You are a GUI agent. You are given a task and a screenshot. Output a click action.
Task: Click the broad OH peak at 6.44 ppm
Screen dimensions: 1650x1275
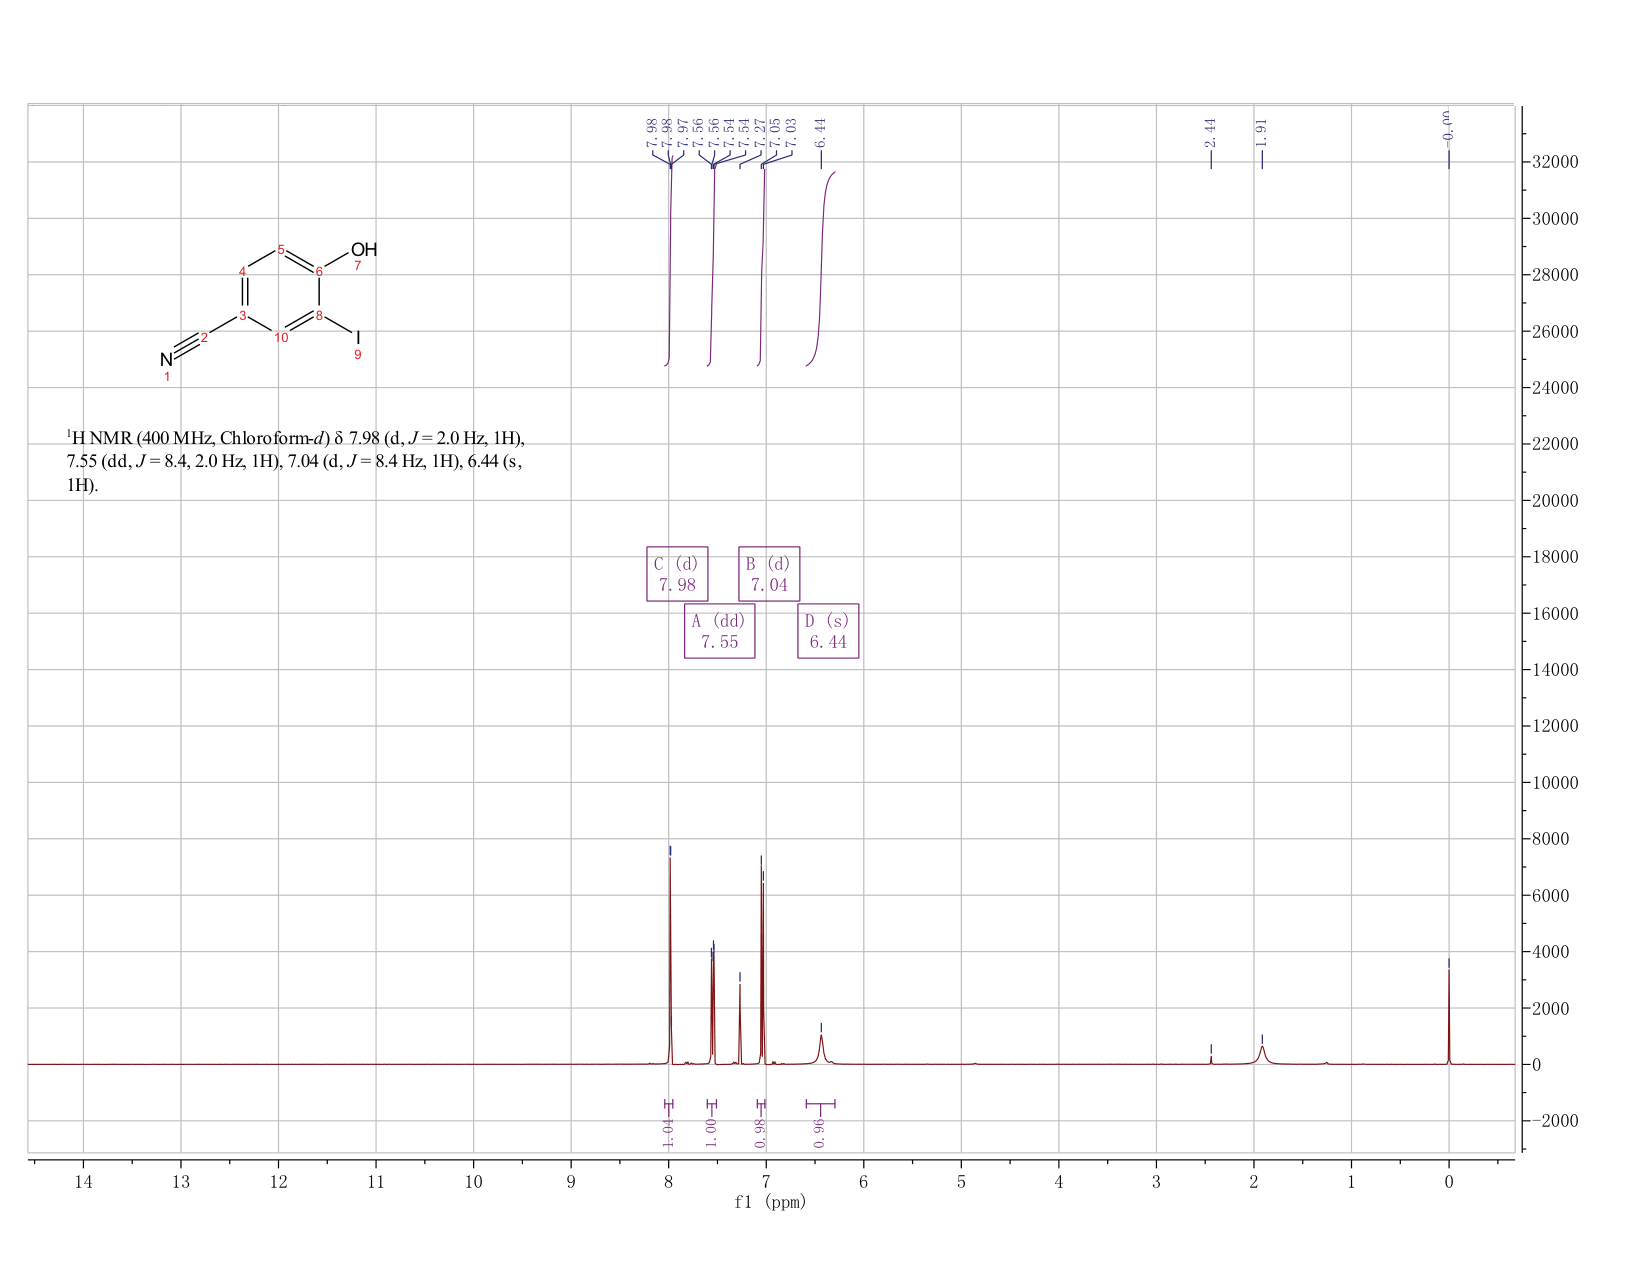pyautogui.click(x=821, y=1048)
